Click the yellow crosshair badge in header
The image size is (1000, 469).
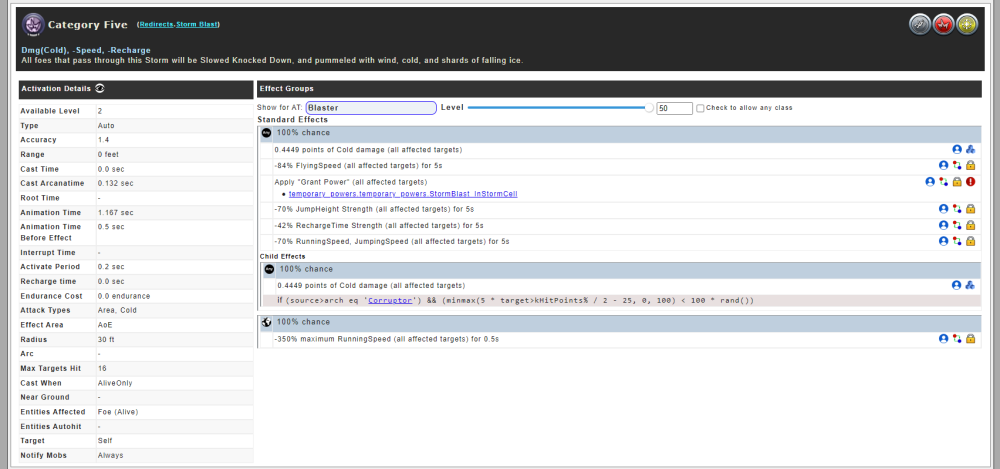coord(966,25)
